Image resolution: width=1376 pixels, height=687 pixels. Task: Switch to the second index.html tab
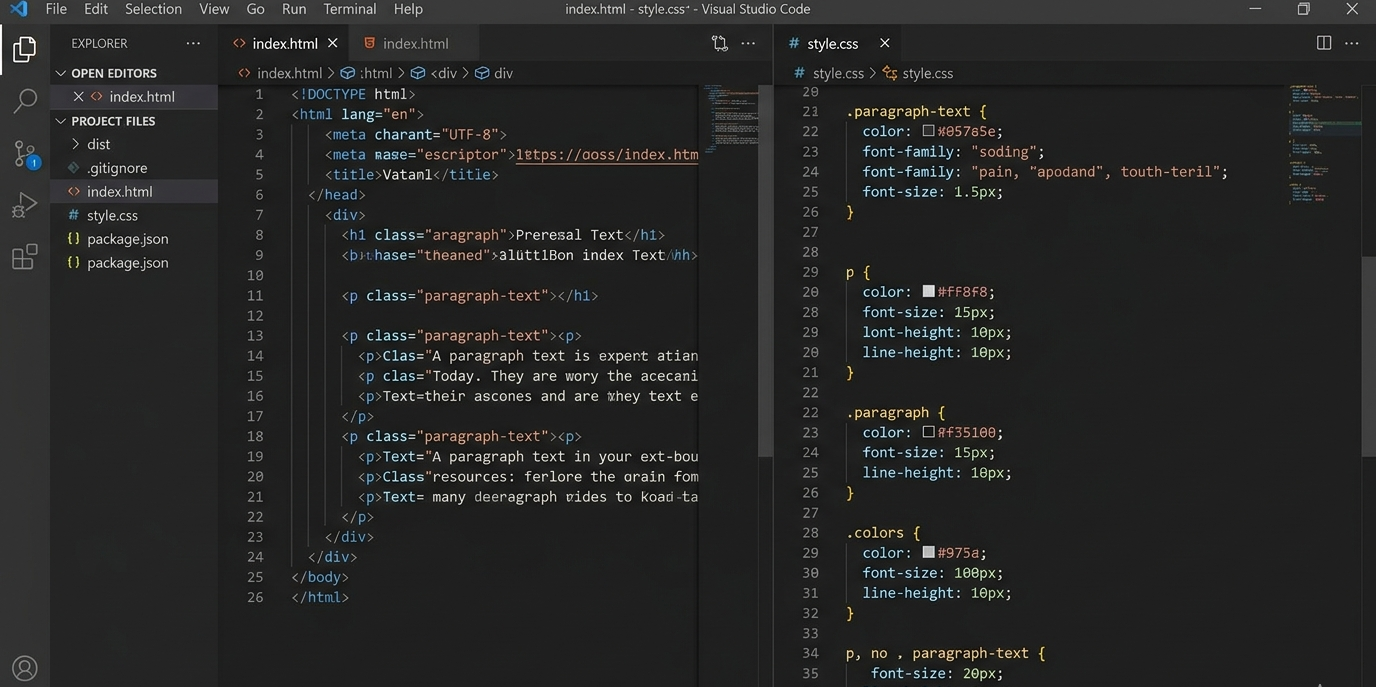point(415,43)
